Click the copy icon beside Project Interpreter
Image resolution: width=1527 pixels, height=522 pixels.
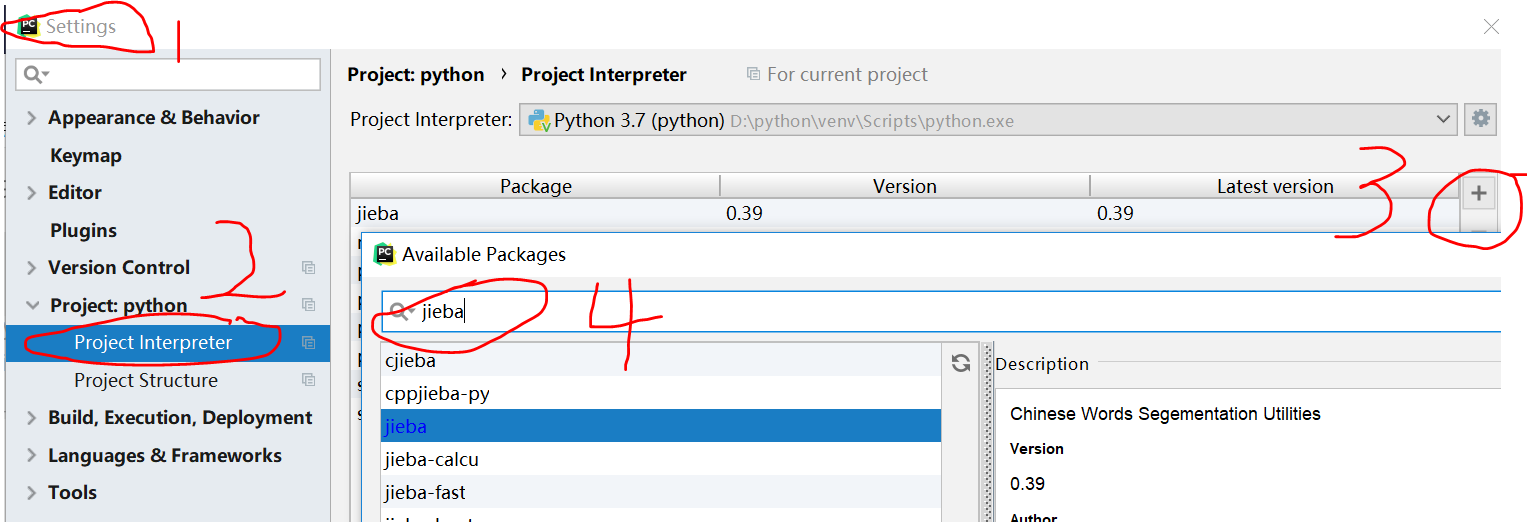pos(308,343)
